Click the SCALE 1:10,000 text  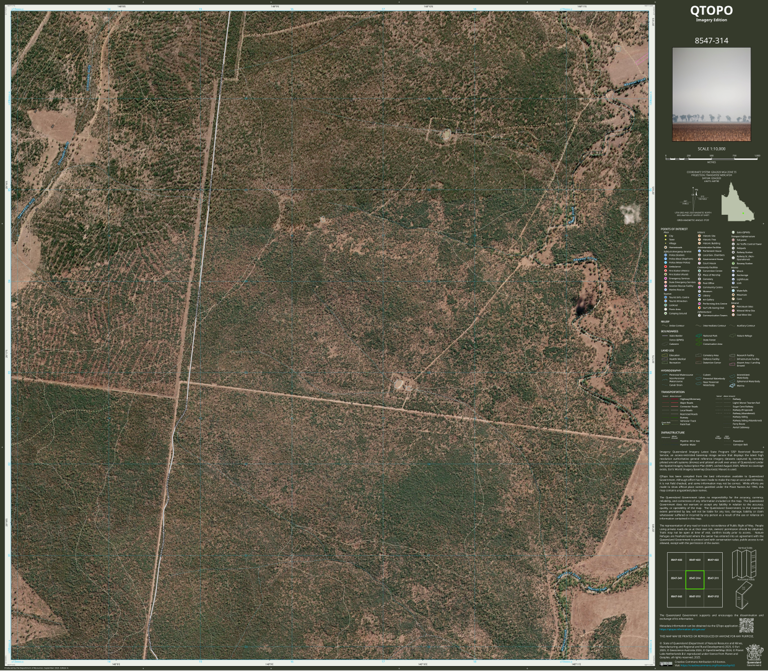click(711, 148)
